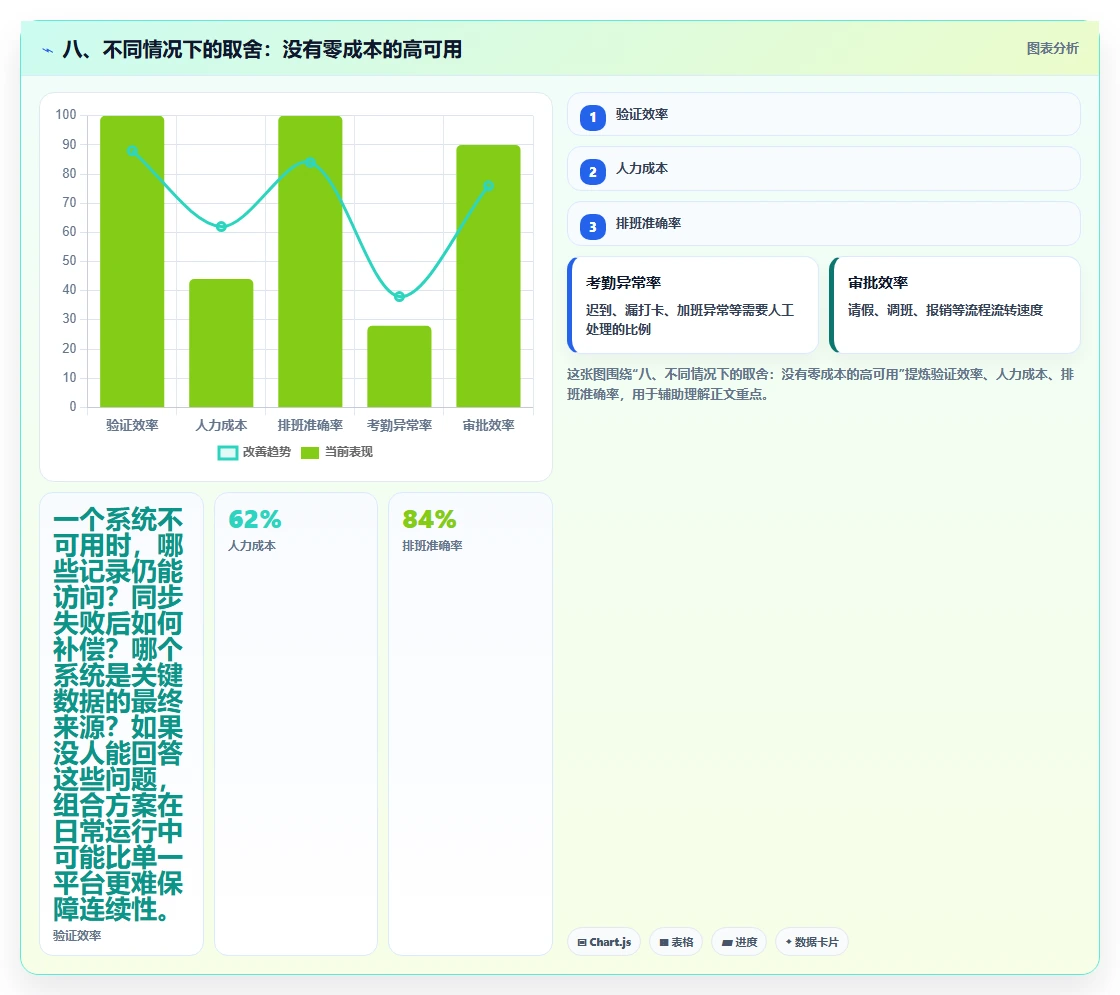The width and height of the screenshot is (1120, 995).
Task: Click the 表格 tag
Action: click(676, 942)
